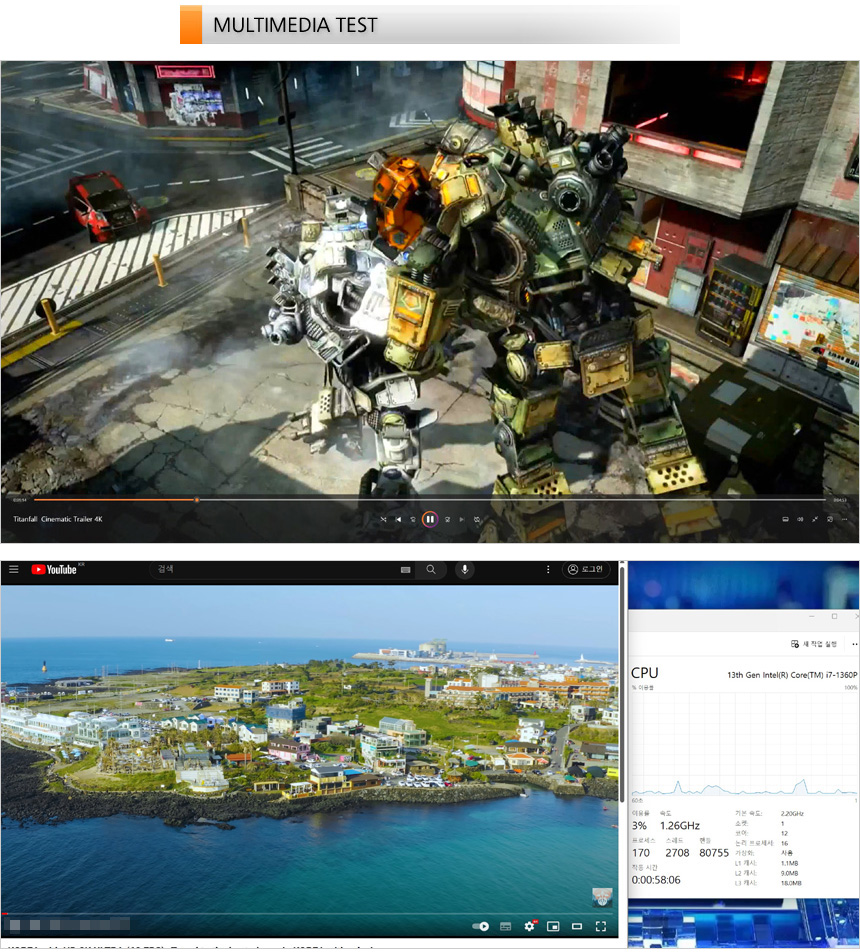Start YouTube voice search microphone

pos(465,570)
